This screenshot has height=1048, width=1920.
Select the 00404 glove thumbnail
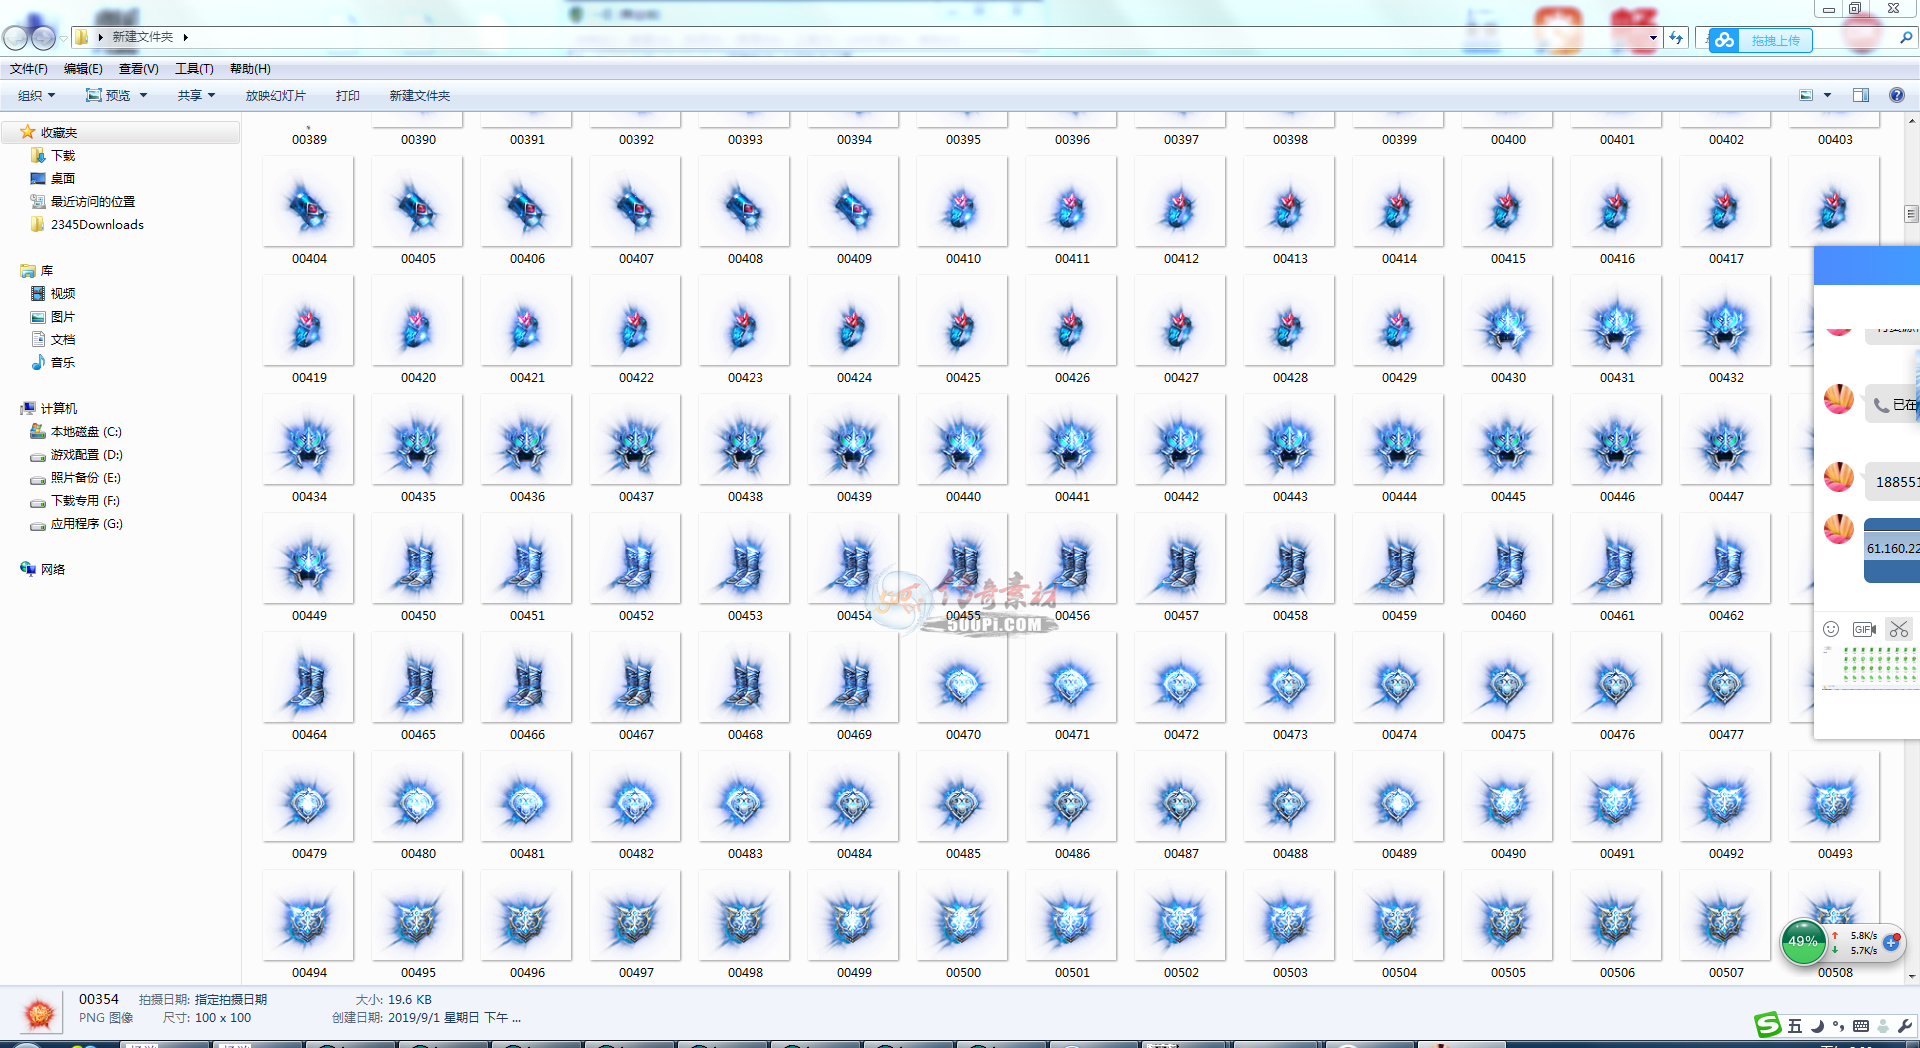(x=308, y=203)
